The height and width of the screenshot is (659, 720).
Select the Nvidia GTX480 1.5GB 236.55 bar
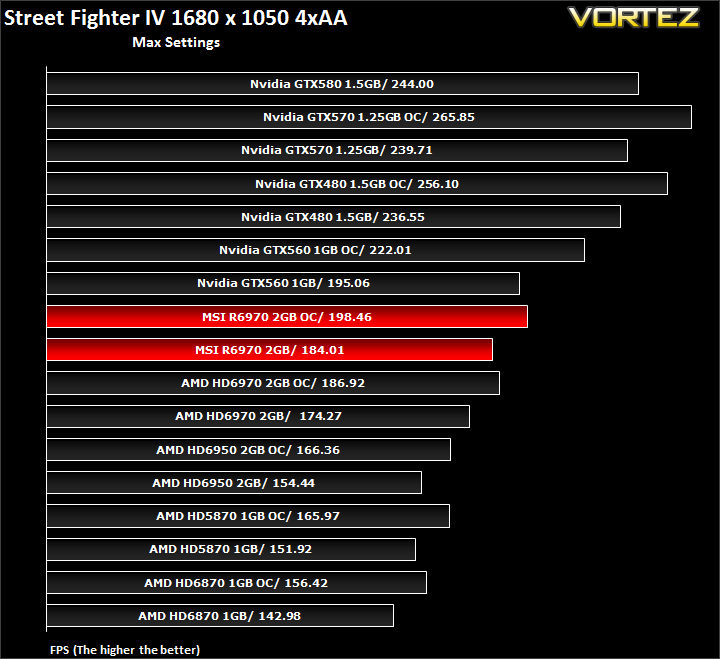pos(334,217)
